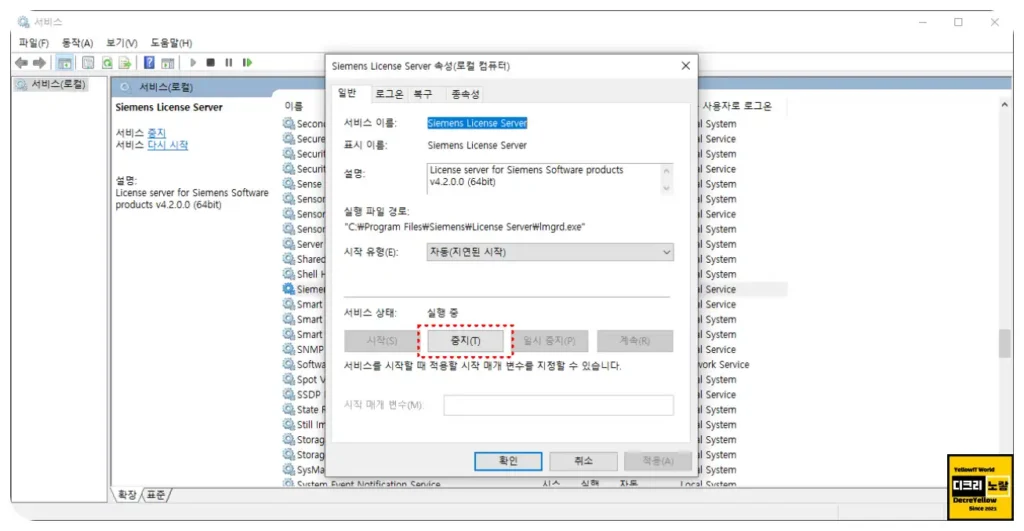Switch to the 일반 tab

coord(347,93)
